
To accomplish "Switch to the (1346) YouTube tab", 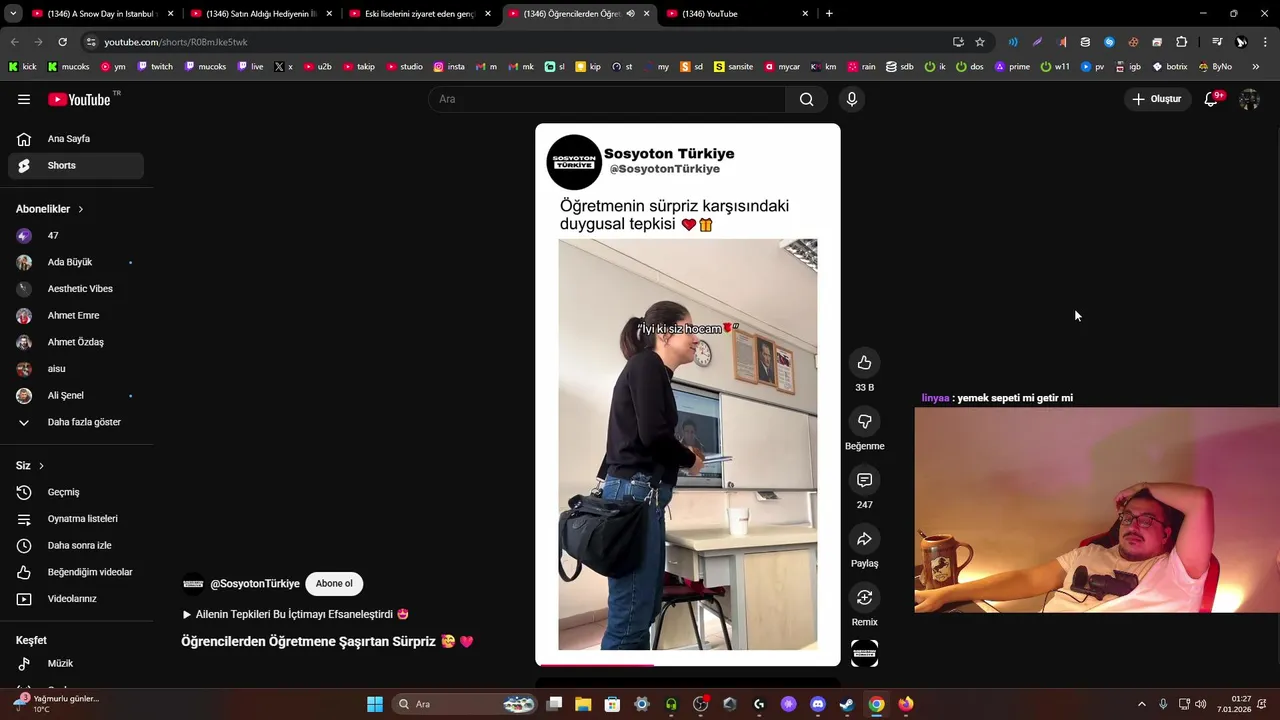I will 740,14.
